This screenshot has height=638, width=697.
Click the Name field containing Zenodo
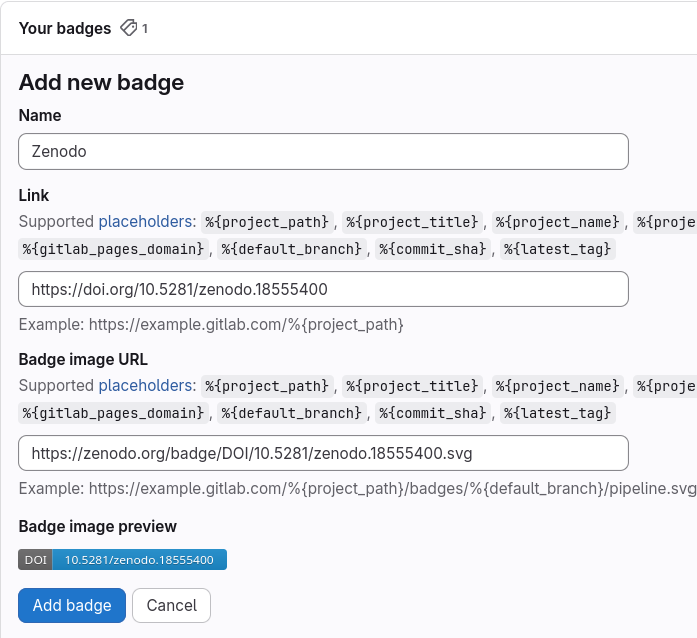323,151
